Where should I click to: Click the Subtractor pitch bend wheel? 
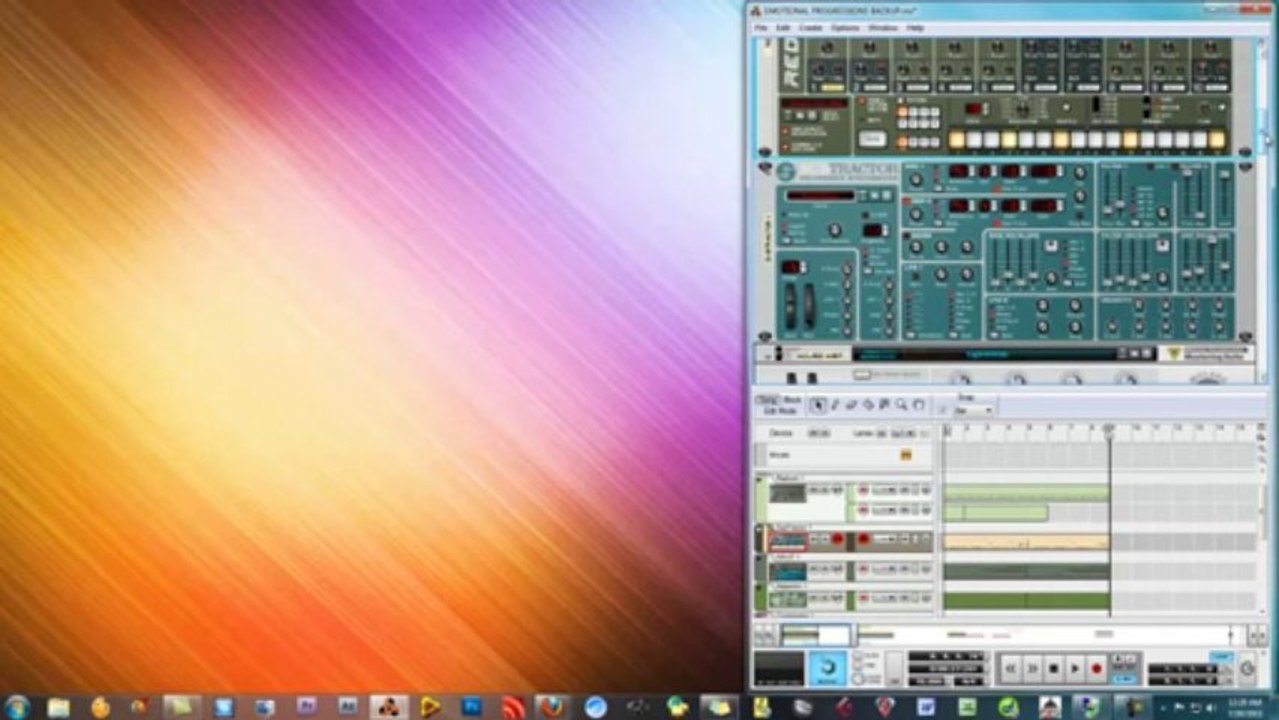point(792,307)
